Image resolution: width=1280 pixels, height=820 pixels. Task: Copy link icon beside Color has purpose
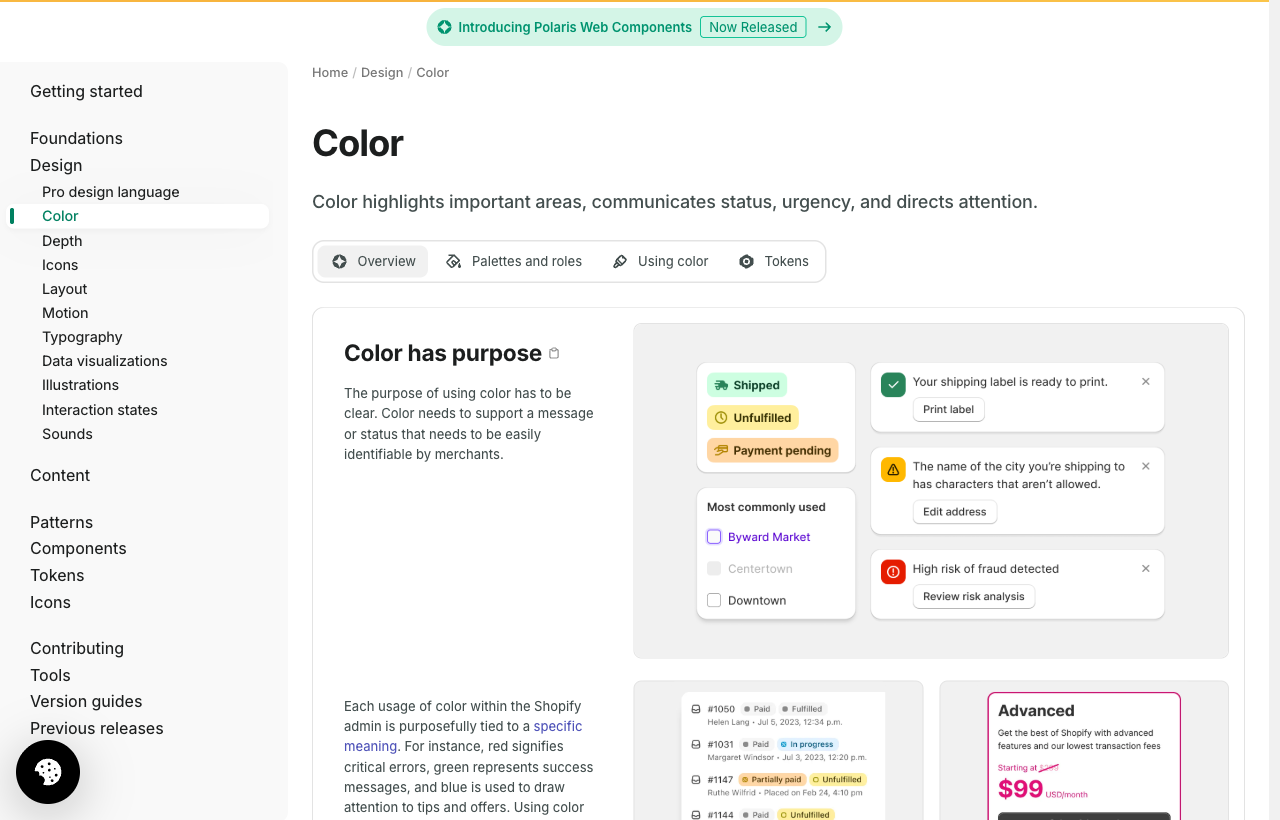(554, 353)
